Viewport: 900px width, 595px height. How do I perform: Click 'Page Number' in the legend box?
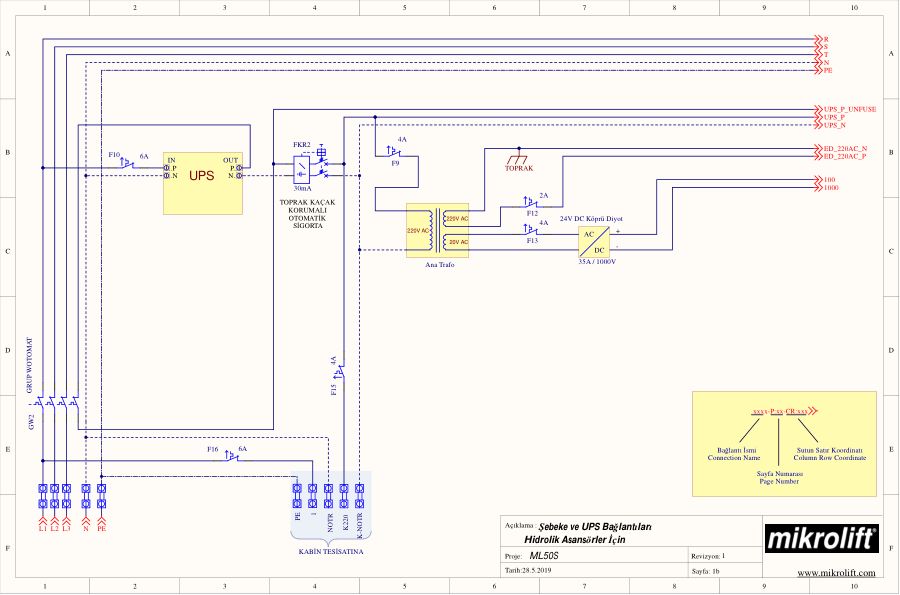point(779,481)
